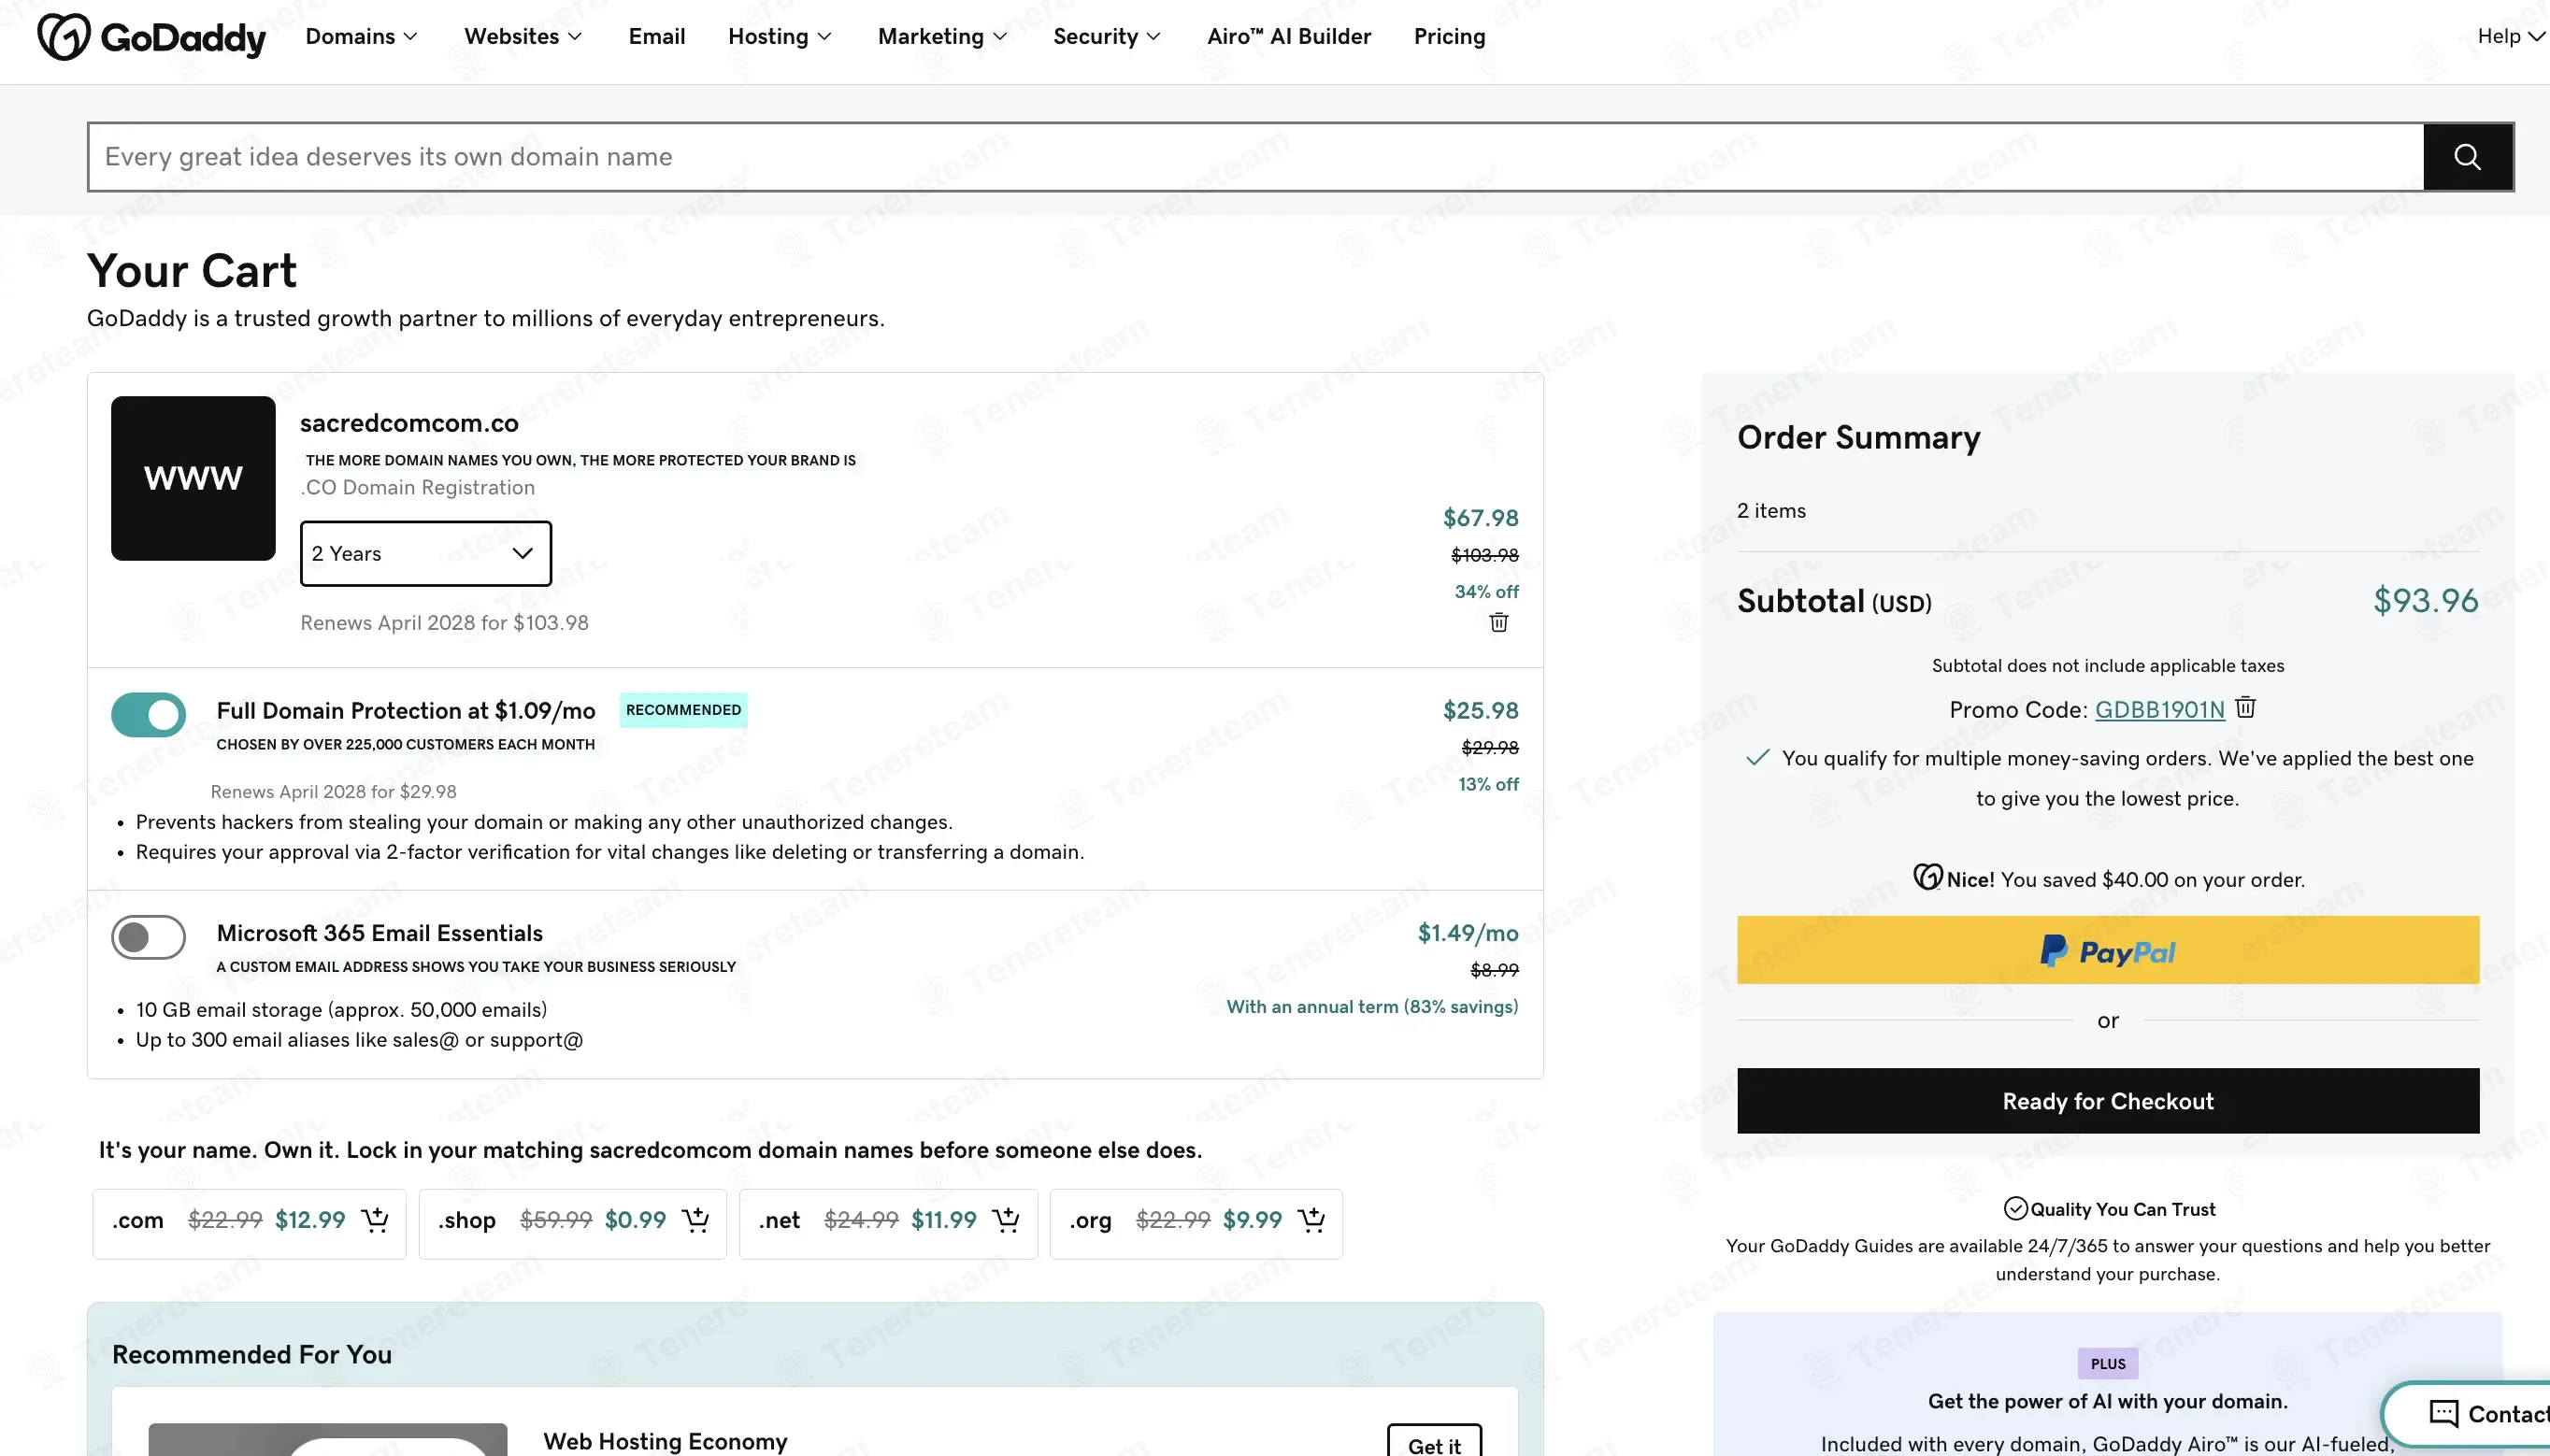
Task: Enable Microsoft 365 Email Essentials toggle
Action: click(x=148, y=937)
